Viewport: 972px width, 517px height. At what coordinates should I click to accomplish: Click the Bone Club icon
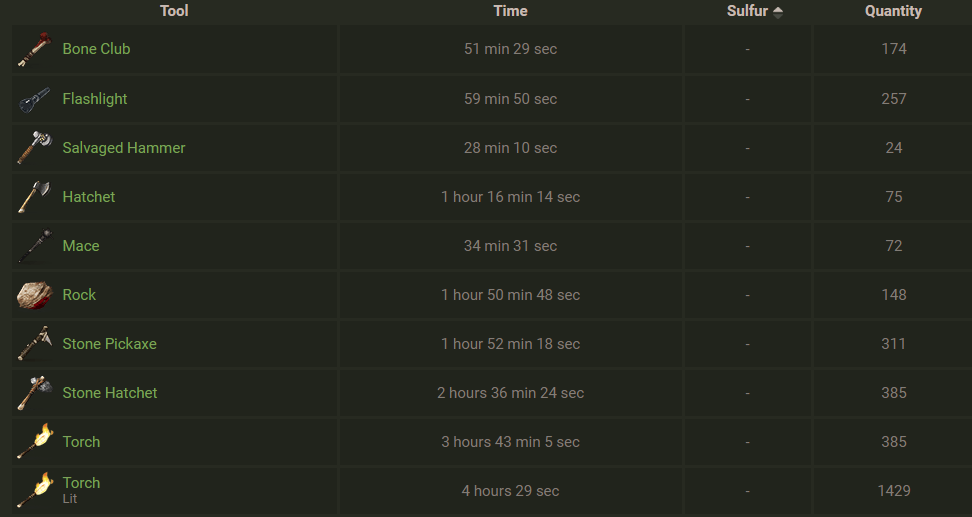35,50
